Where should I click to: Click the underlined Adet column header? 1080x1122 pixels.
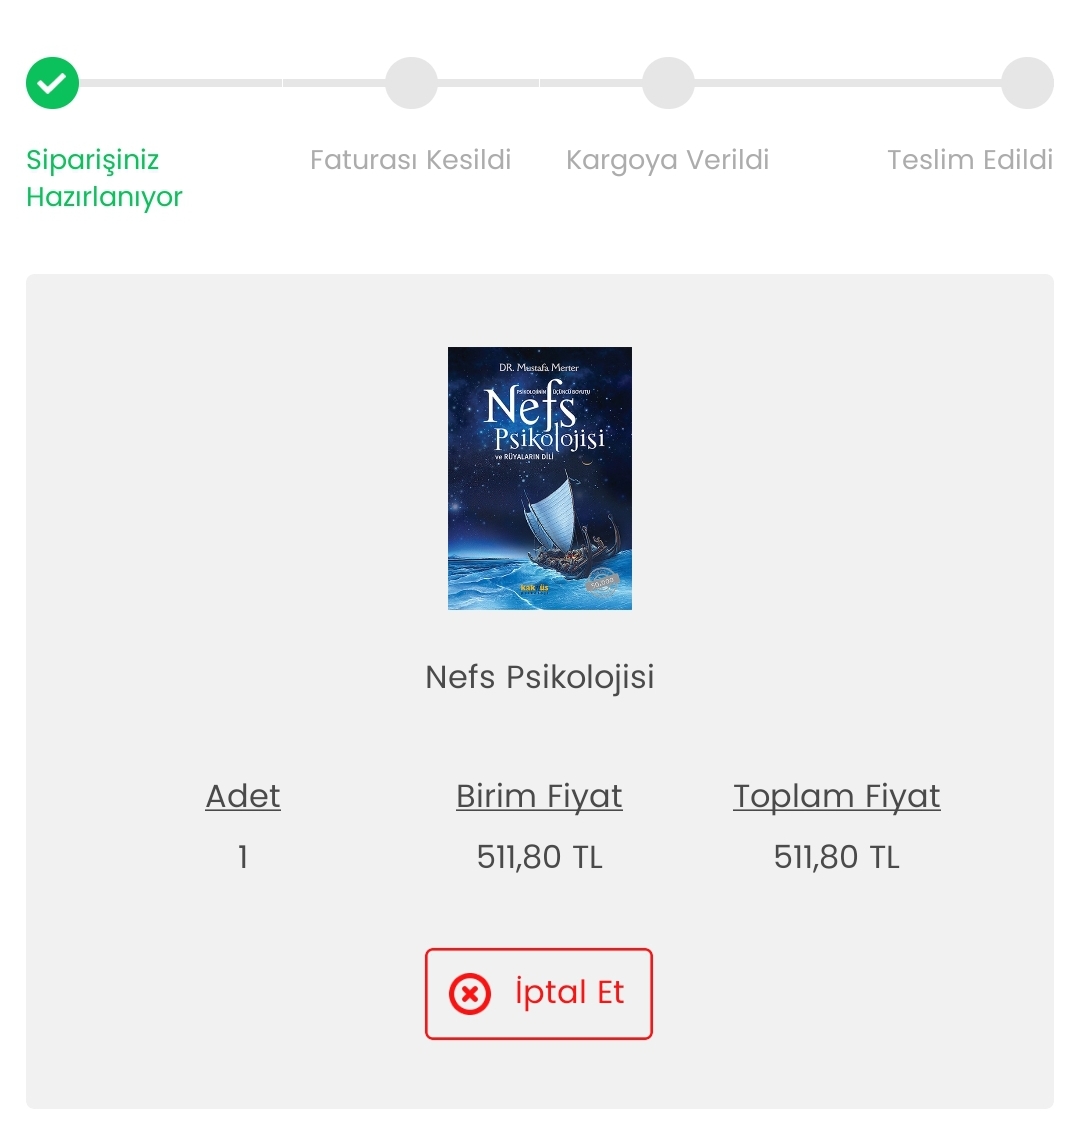click(x=243, y=796)
